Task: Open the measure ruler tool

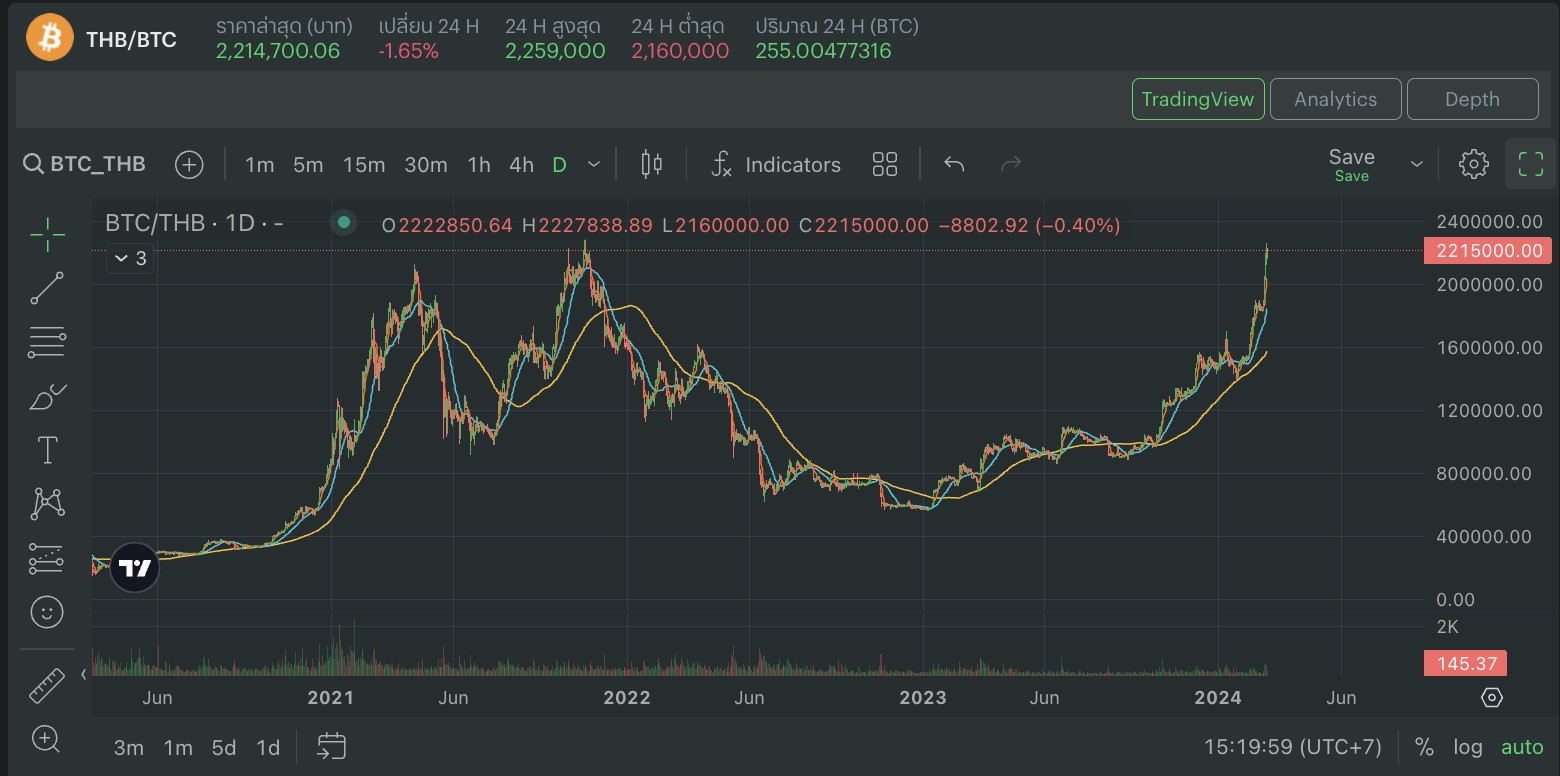Action: point(47,687)
